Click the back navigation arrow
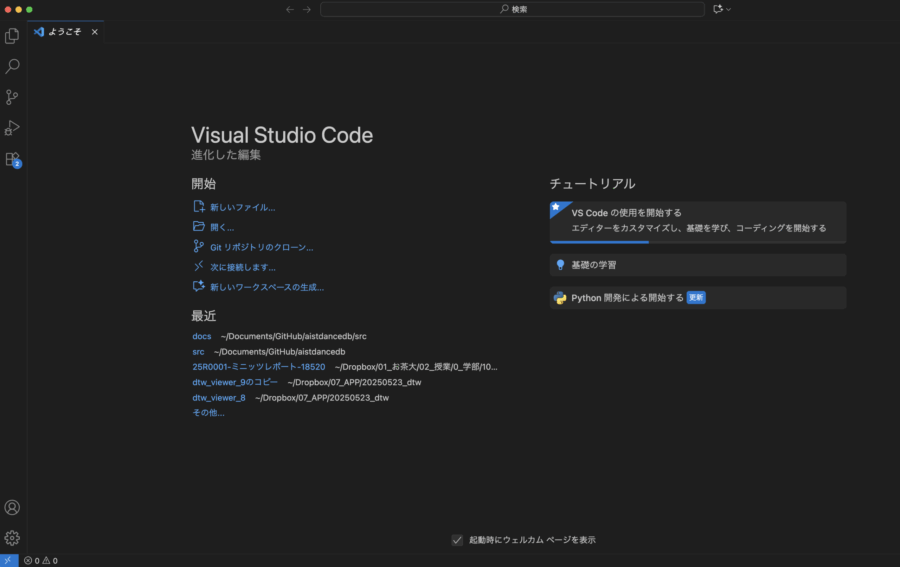Viewport: 900px width, 567px height. pyautogui.click(x=290, y=9)
